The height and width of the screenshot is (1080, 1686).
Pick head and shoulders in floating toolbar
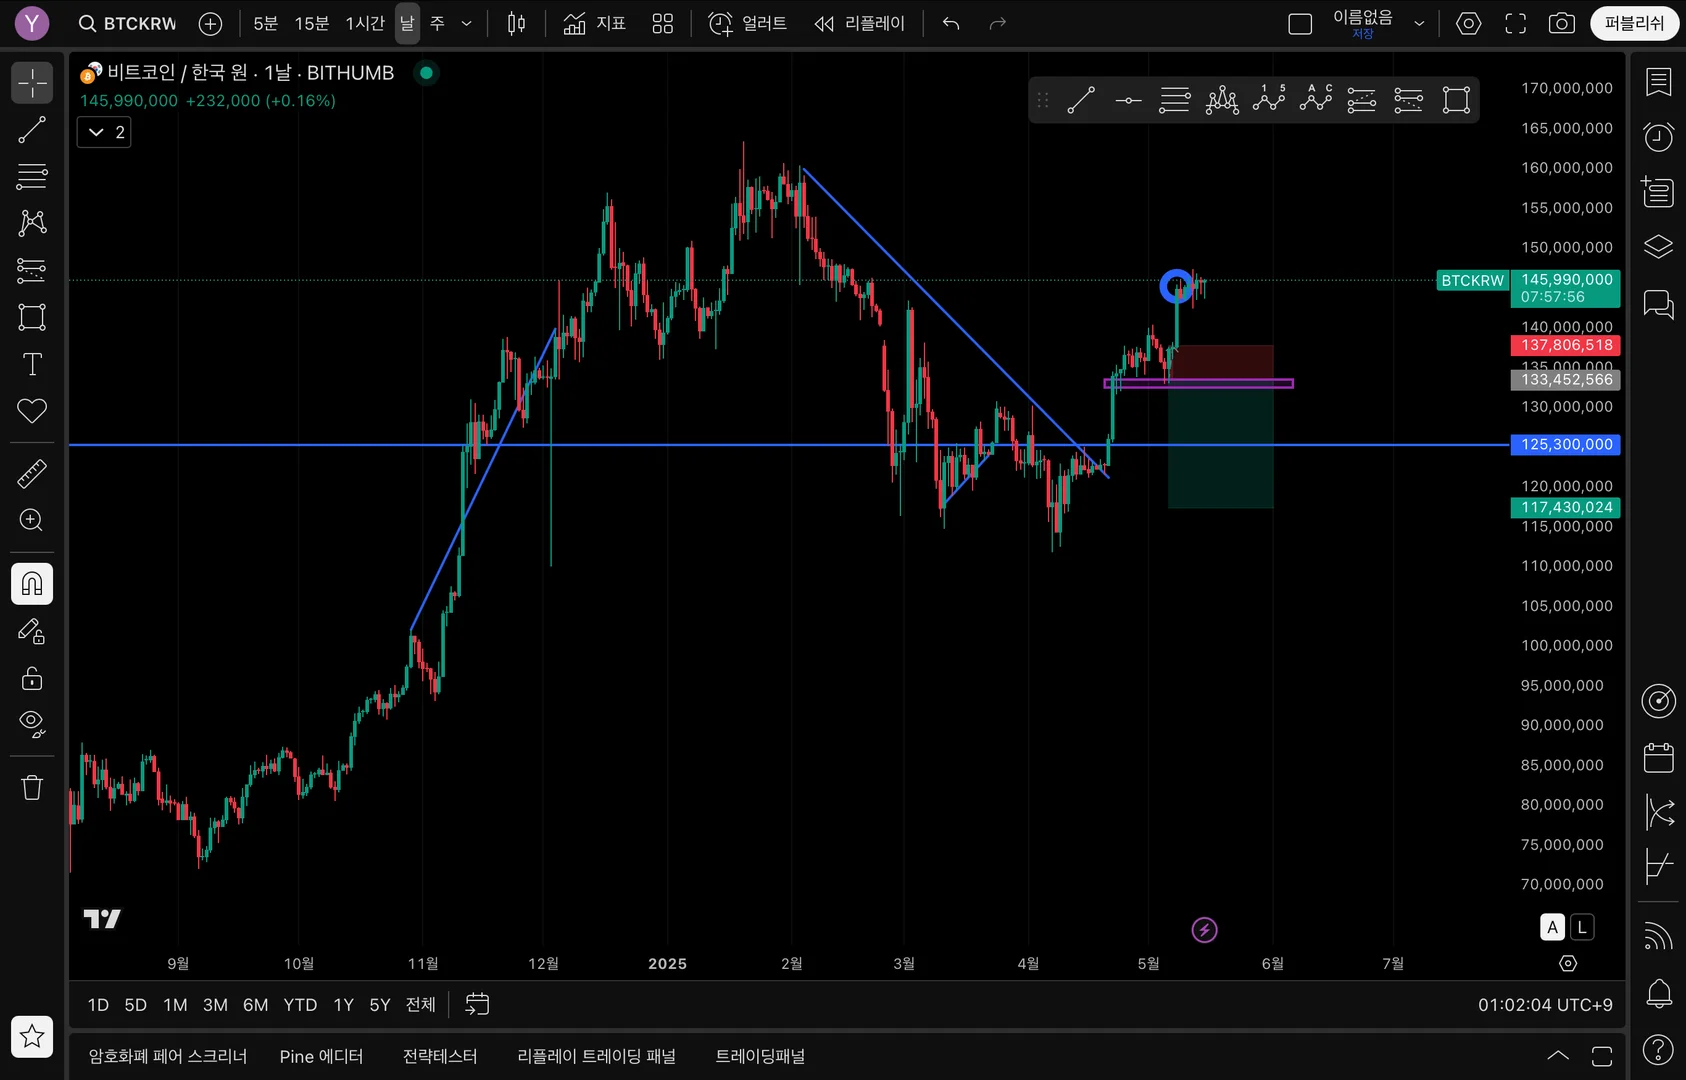(x=1222, y=100)
